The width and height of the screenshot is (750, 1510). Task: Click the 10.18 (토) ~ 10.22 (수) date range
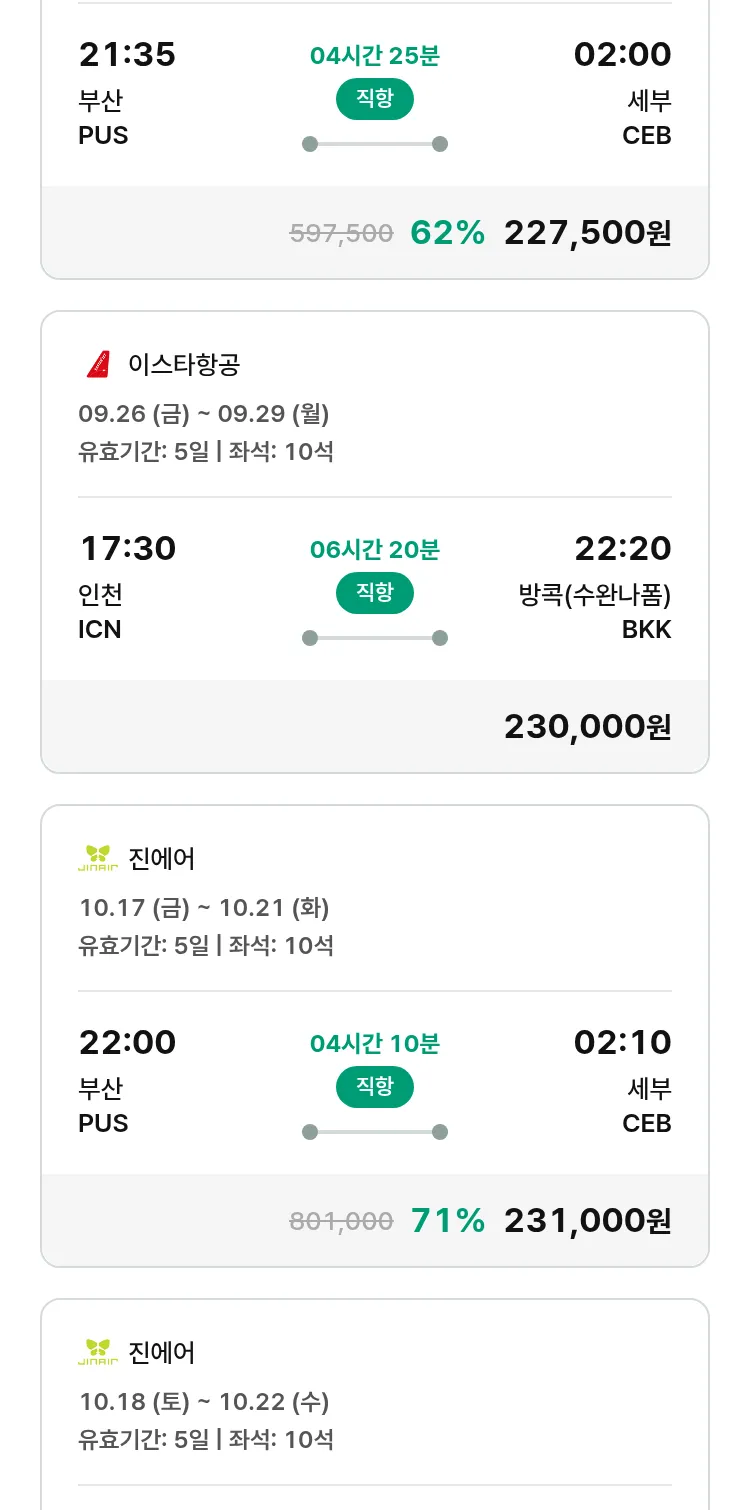204,1402
